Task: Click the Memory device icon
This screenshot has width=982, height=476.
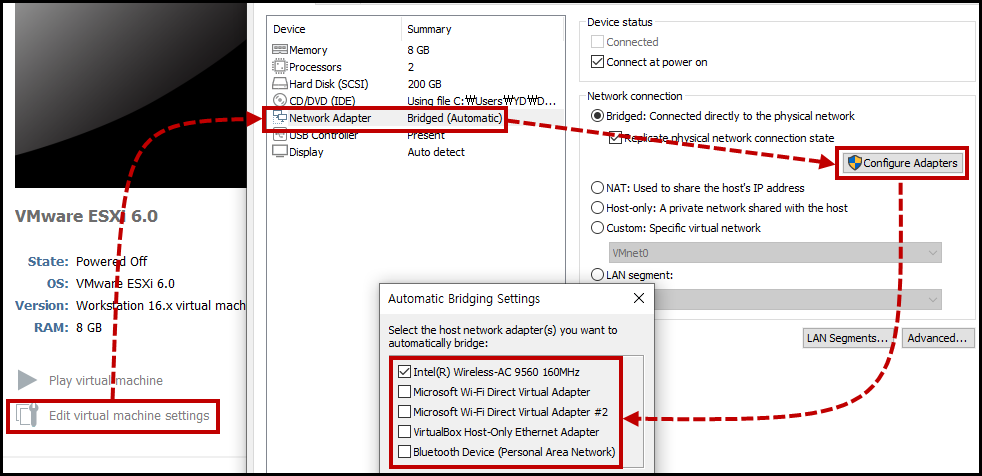Action: 280,50
